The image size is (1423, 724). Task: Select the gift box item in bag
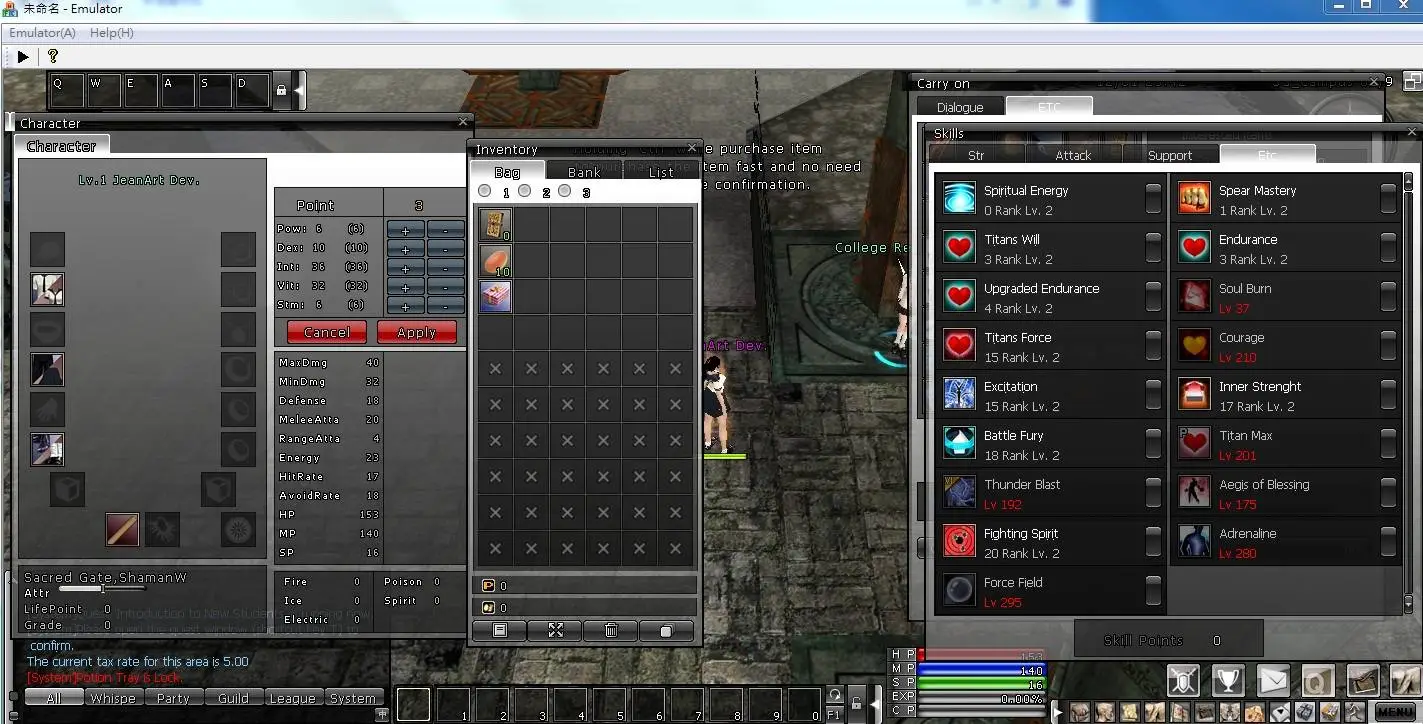click(x=496, y=296)
